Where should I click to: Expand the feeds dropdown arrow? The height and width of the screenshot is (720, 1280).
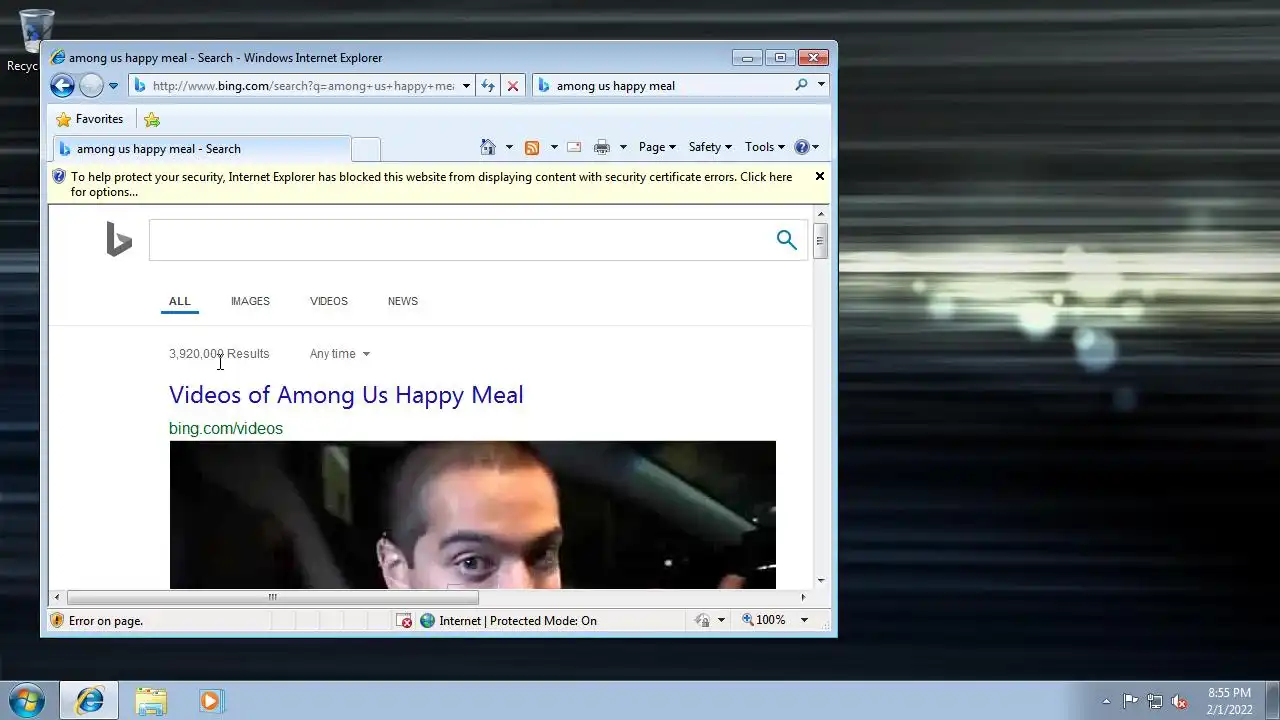(x=554, y=147)
